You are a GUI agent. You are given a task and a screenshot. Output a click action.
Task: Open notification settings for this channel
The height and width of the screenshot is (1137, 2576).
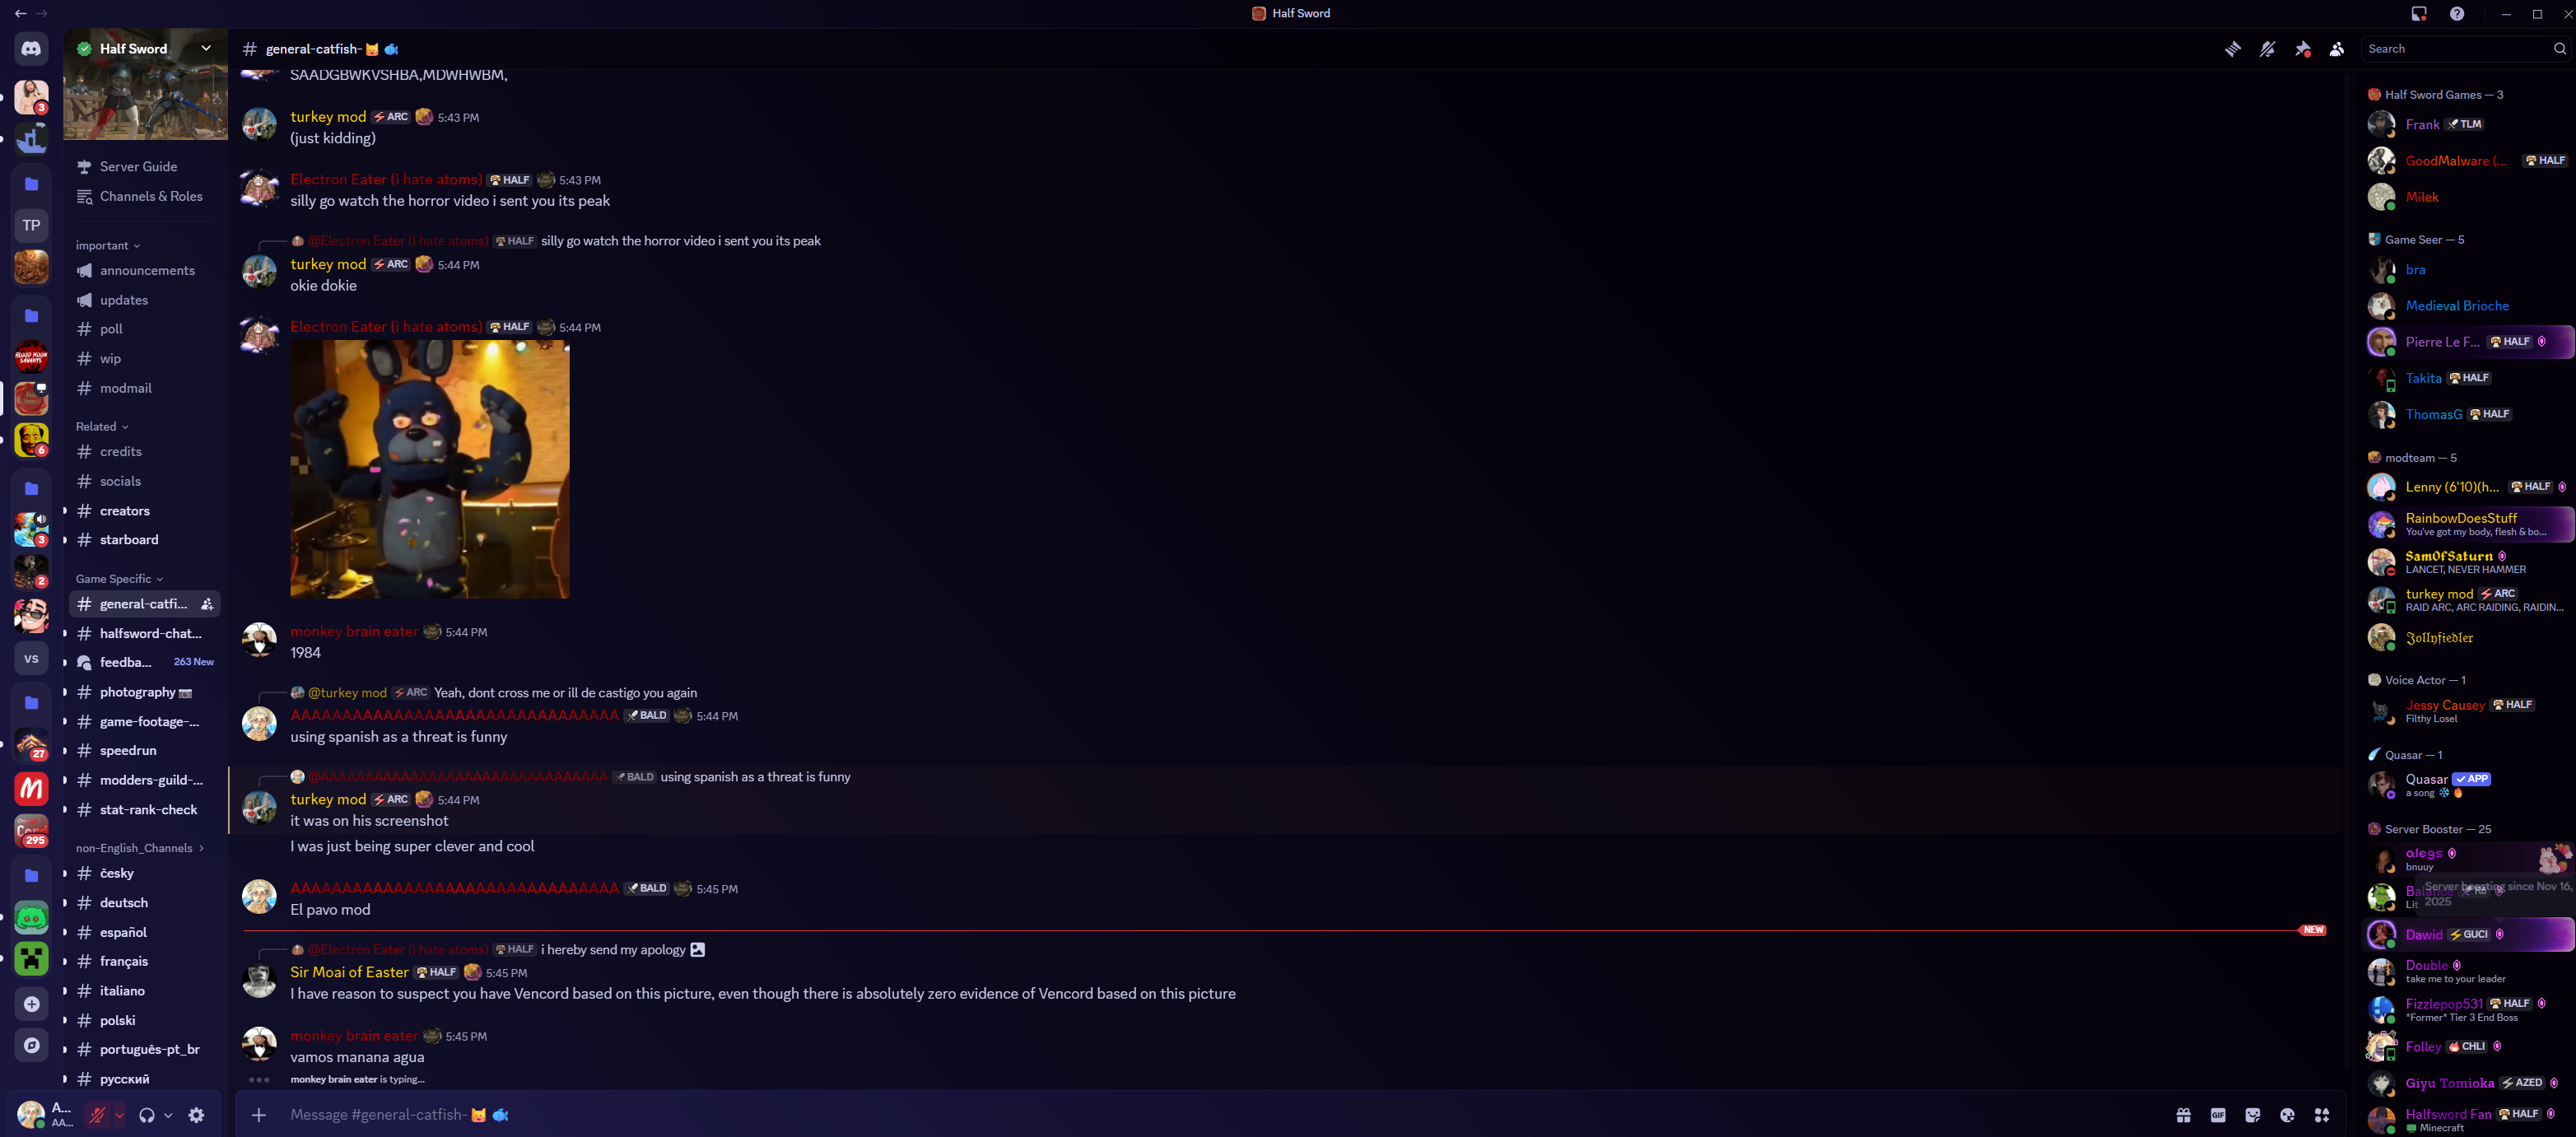click(2267, 49)
